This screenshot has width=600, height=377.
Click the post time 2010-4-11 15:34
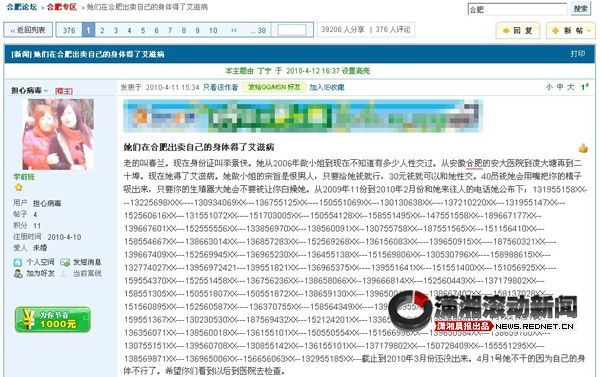(x=173, y=87)
